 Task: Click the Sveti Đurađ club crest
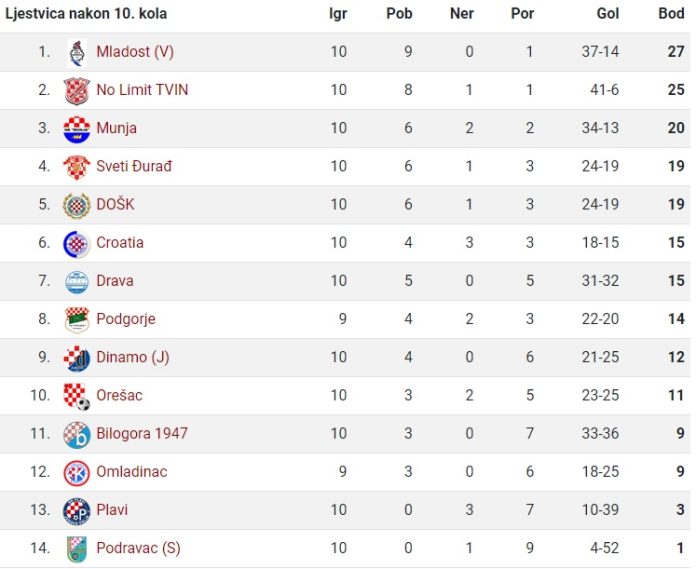pos(77,167)
